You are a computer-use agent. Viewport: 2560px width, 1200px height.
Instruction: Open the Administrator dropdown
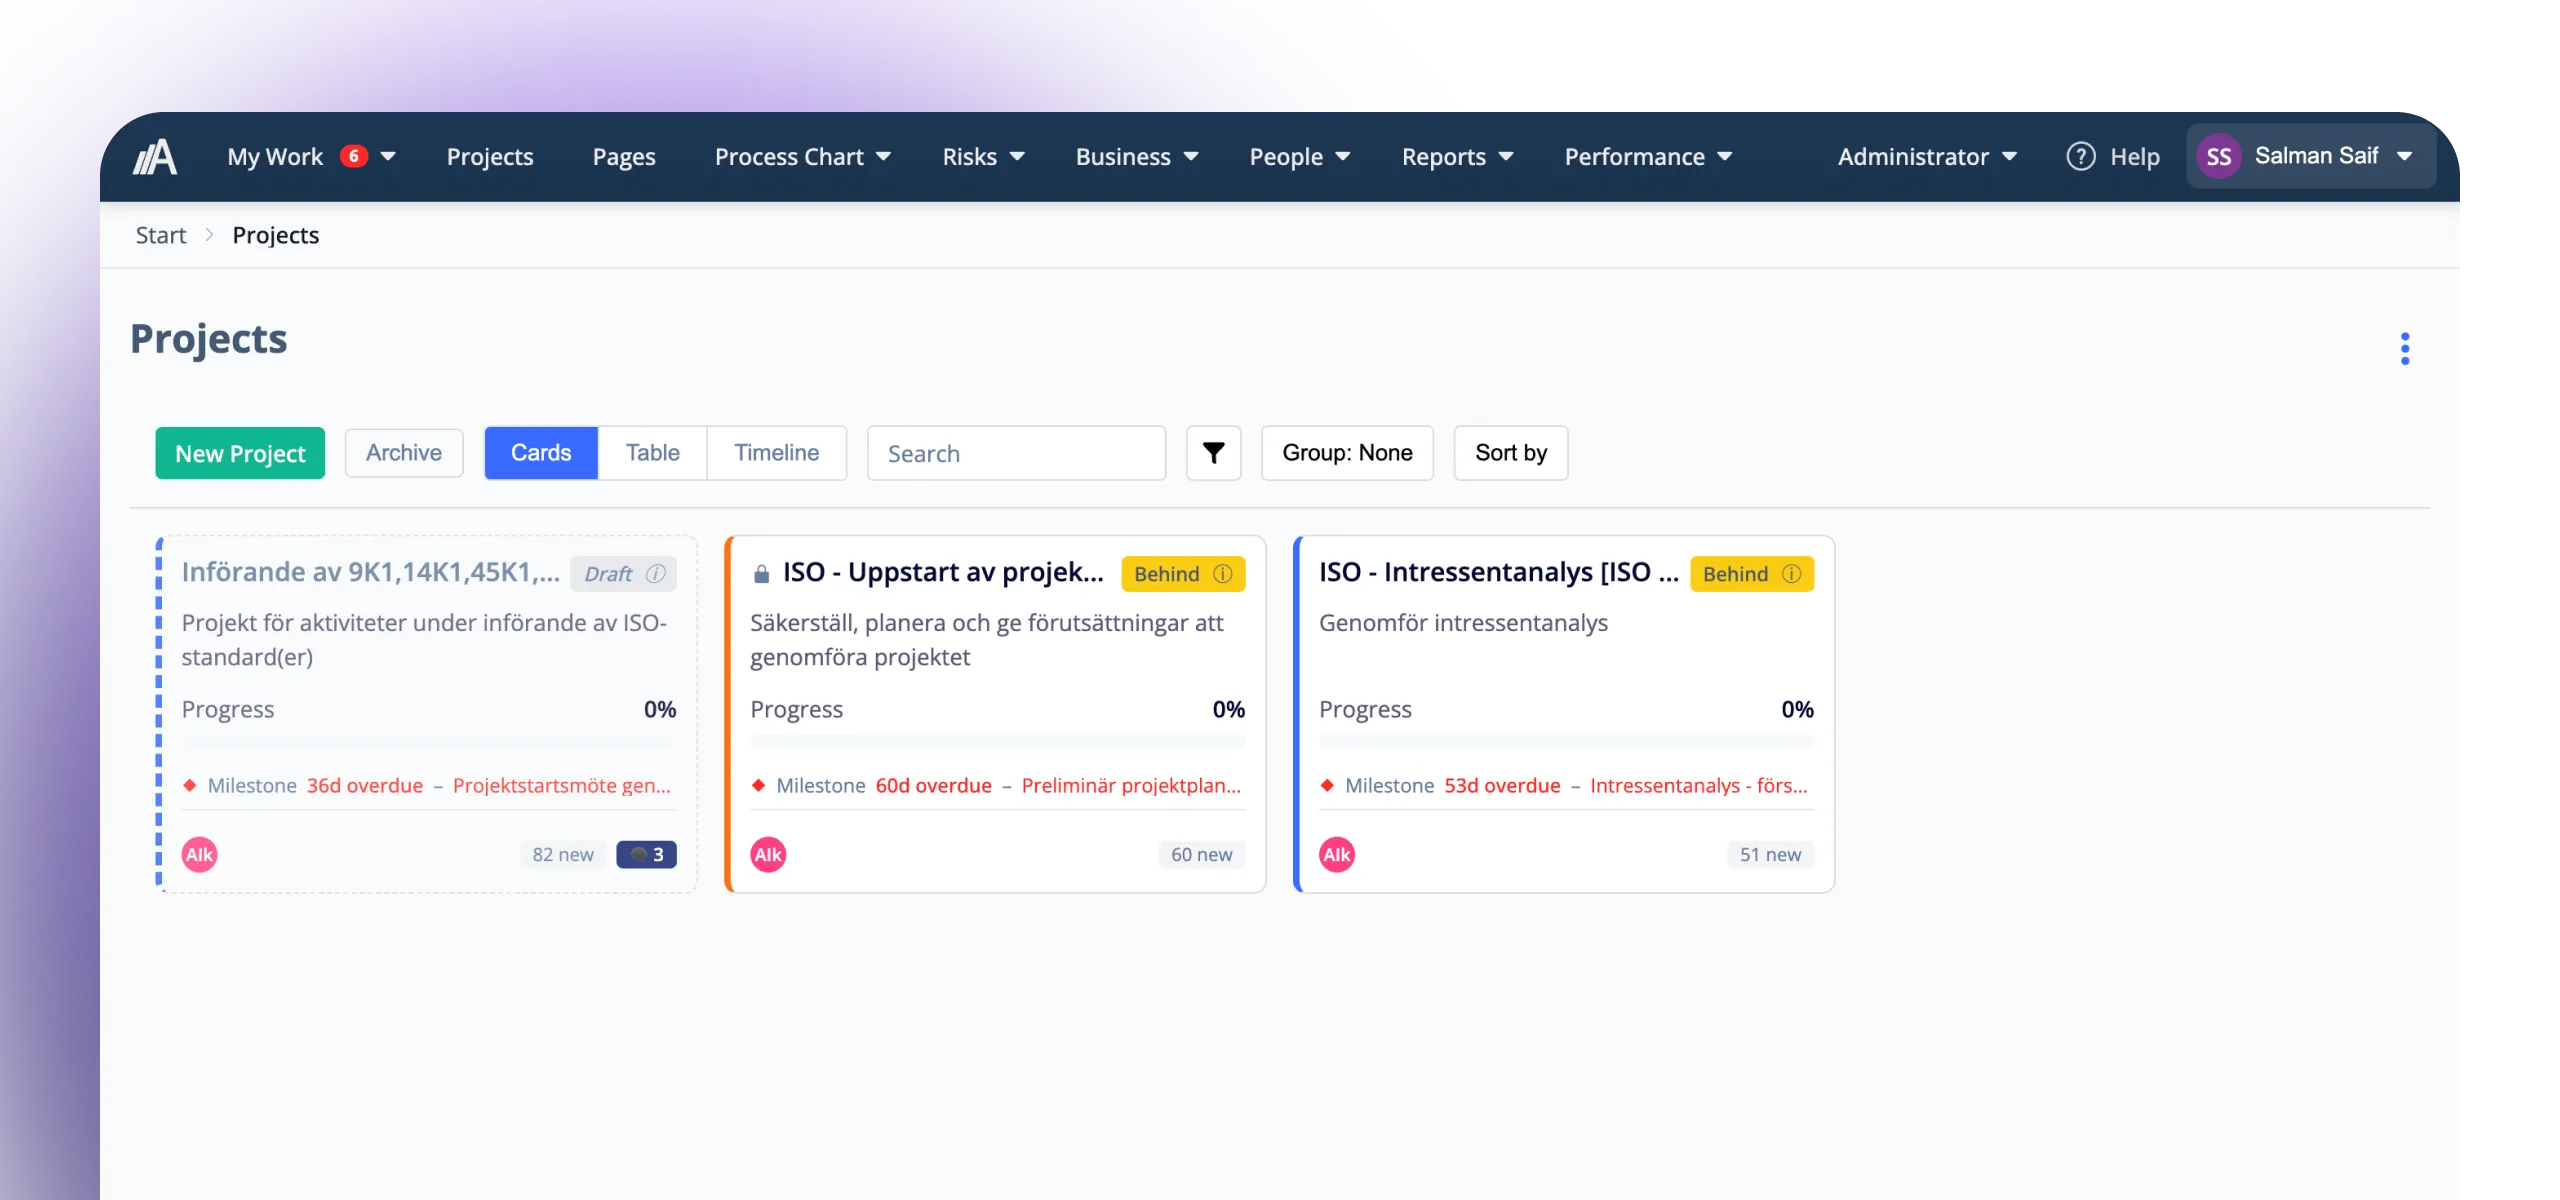pos(1927,157)
